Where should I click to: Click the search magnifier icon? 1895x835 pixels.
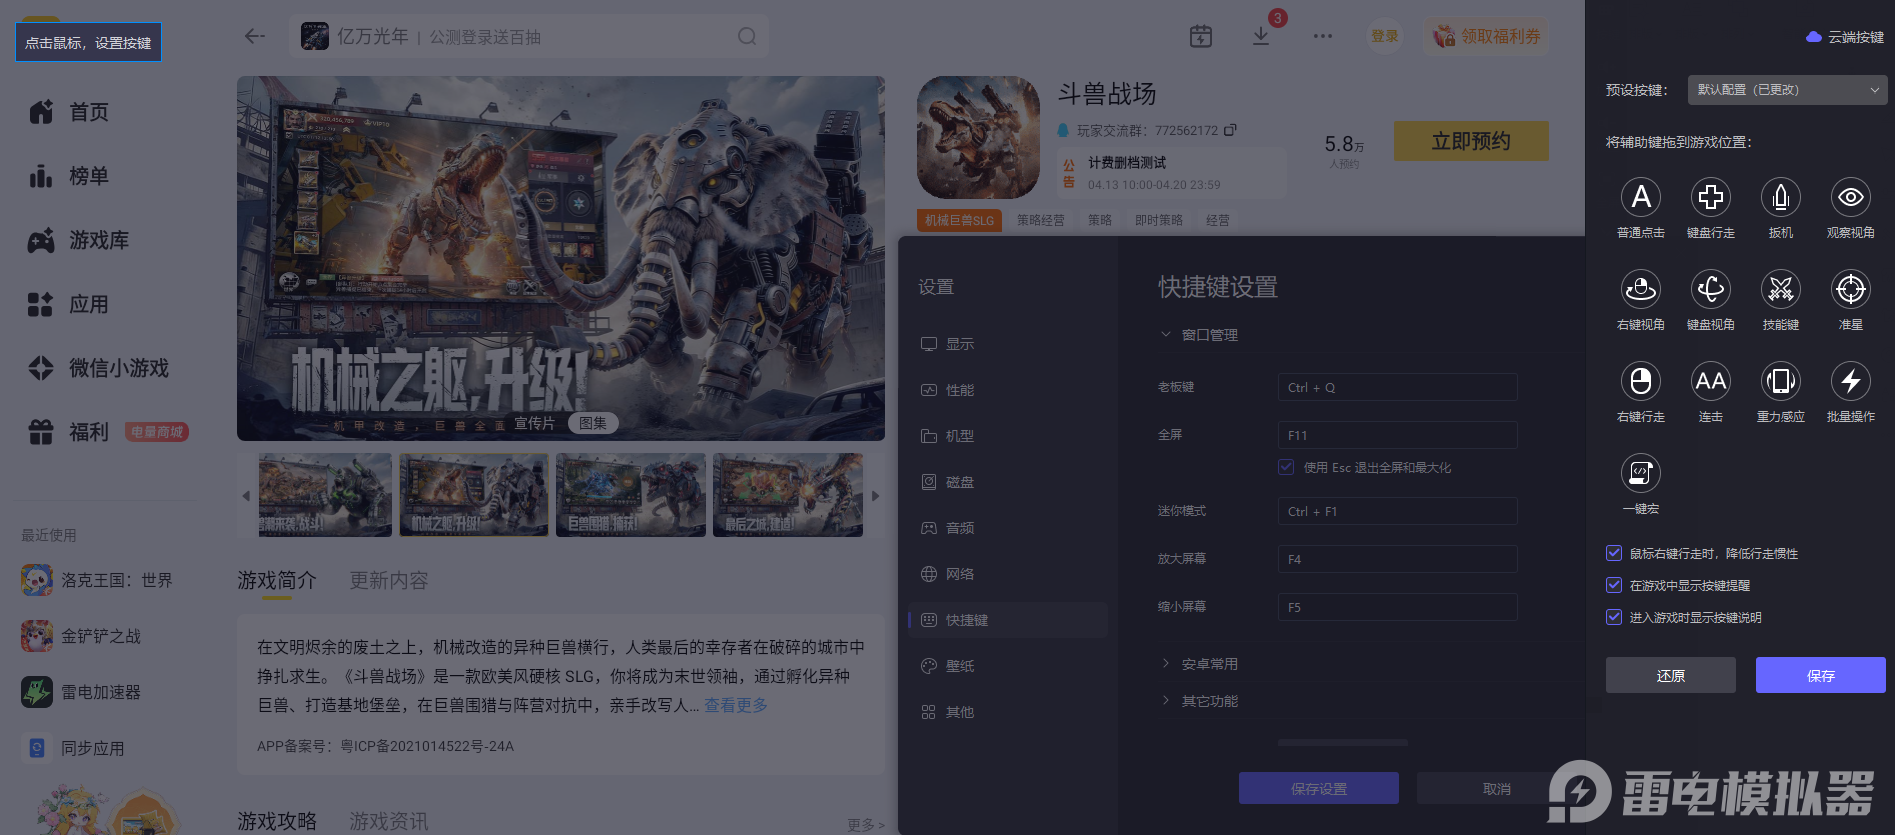tap(747, 36)
